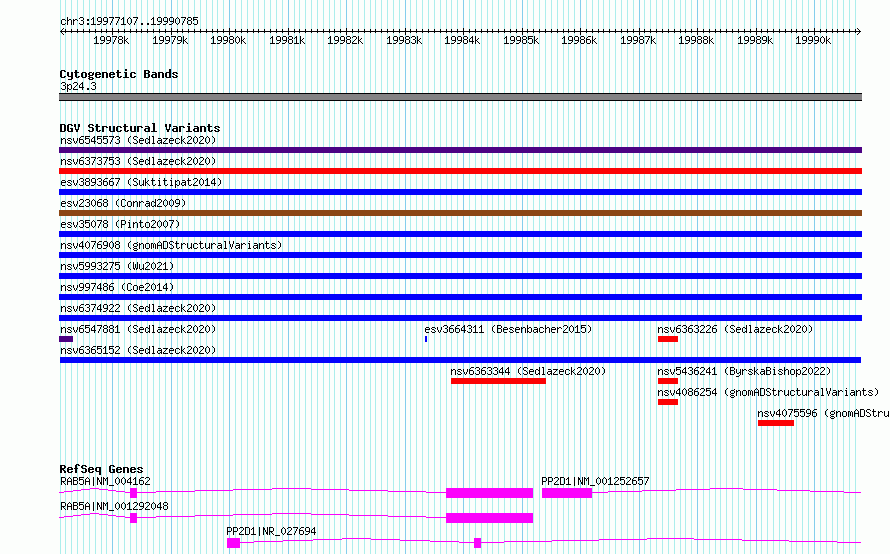This screenshot has height=554, width=890.
Task: Open gene RAB5A|NM_004162 label
Action: coord(105,481)
